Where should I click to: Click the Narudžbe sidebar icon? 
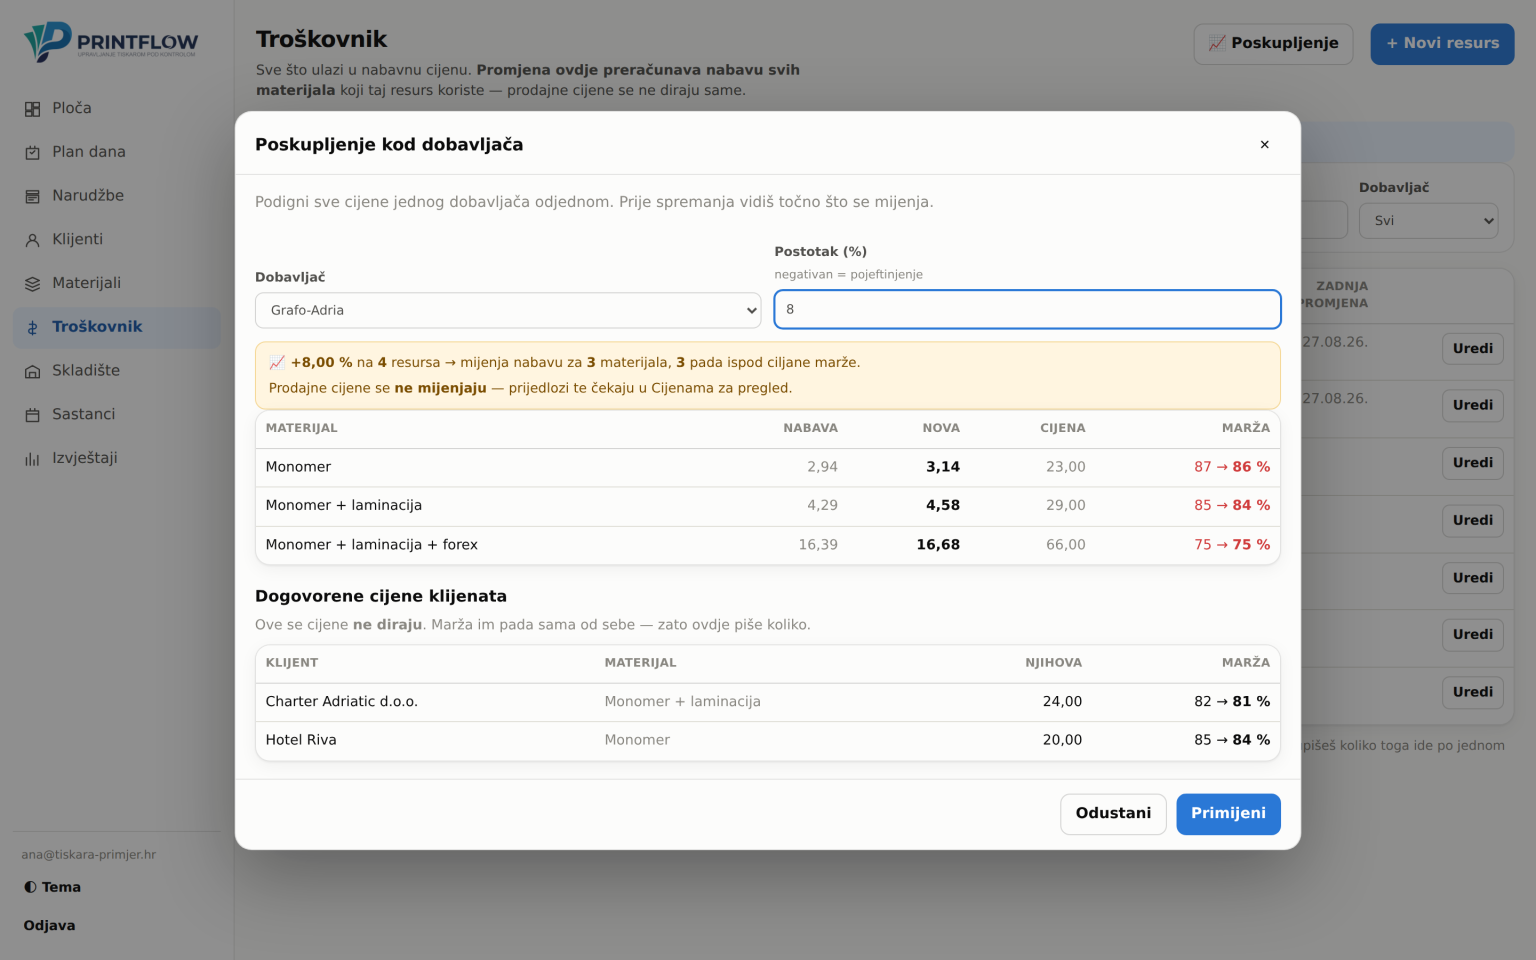pos(33,197)
